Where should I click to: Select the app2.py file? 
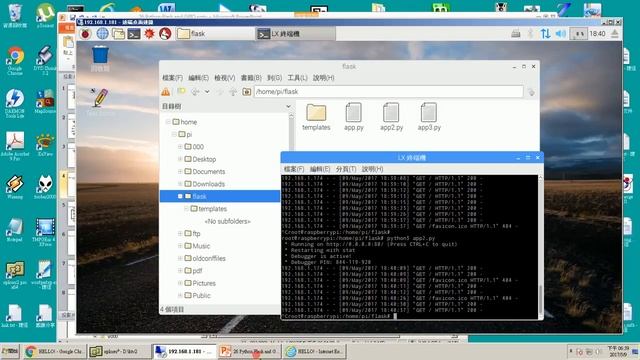tap(391, 117)
